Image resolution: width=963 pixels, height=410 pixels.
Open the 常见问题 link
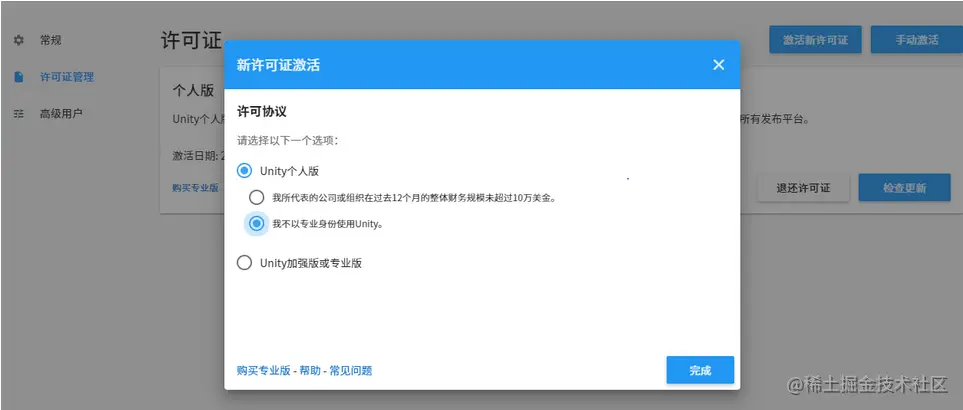pyautogui.click(x=351, y=371)
